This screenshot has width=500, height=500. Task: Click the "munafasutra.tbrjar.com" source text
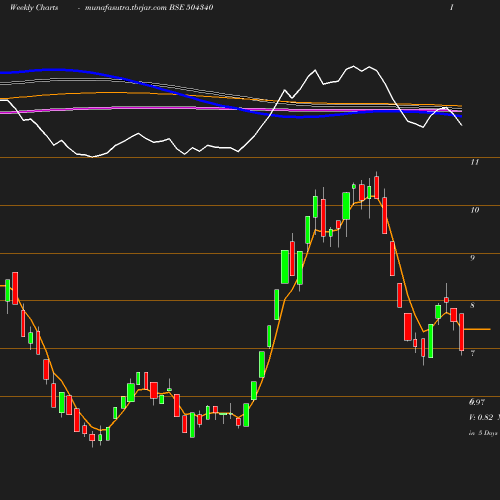(126, 8)
